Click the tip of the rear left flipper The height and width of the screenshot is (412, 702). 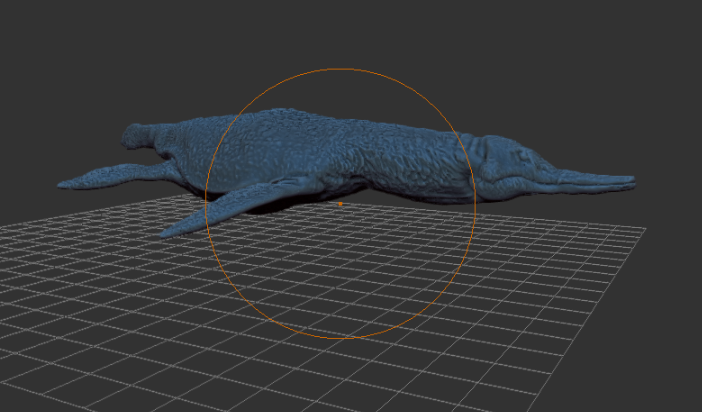[x=64, y=184]
